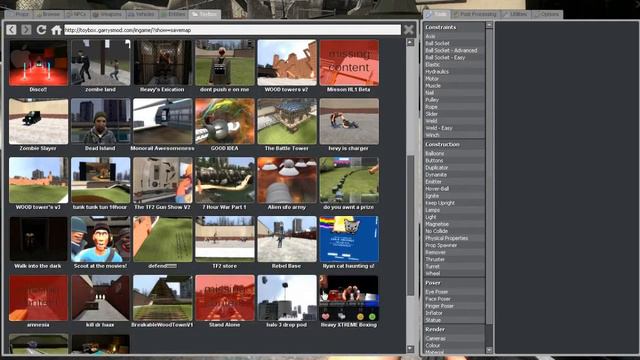
Task: Select the Prop Spawner tool
Action: pos(454,245)
